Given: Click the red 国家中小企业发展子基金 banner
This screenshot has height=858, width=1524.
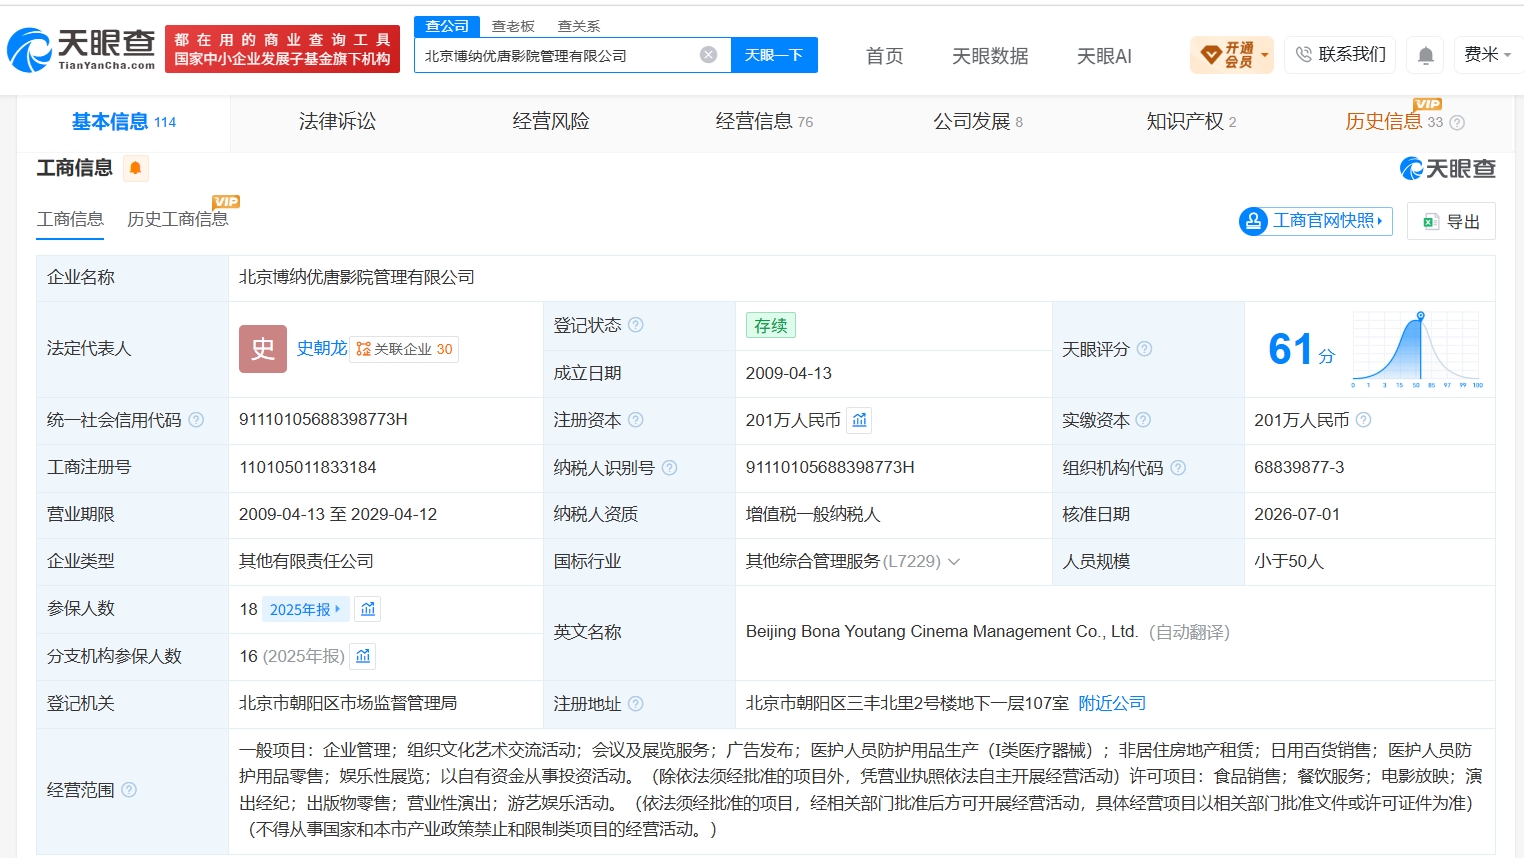Looking at the screenshot, I should point(282,49).
